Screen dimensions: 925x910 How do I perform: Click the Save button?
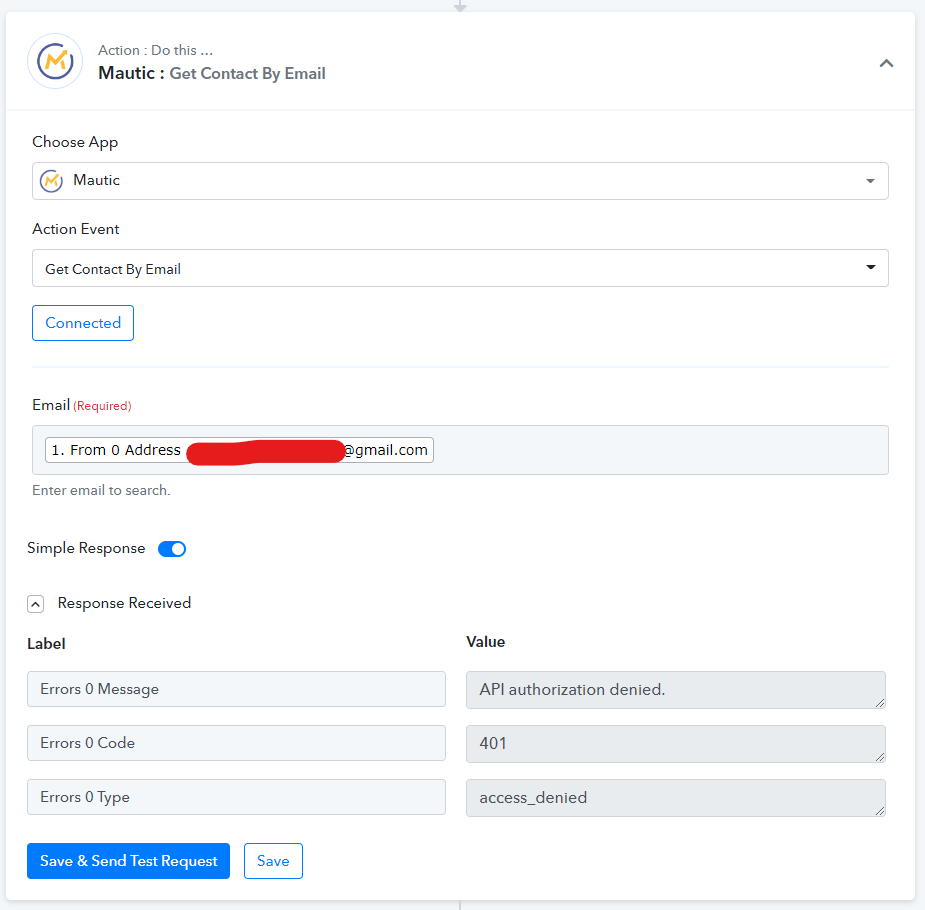[x=273, y=861]
